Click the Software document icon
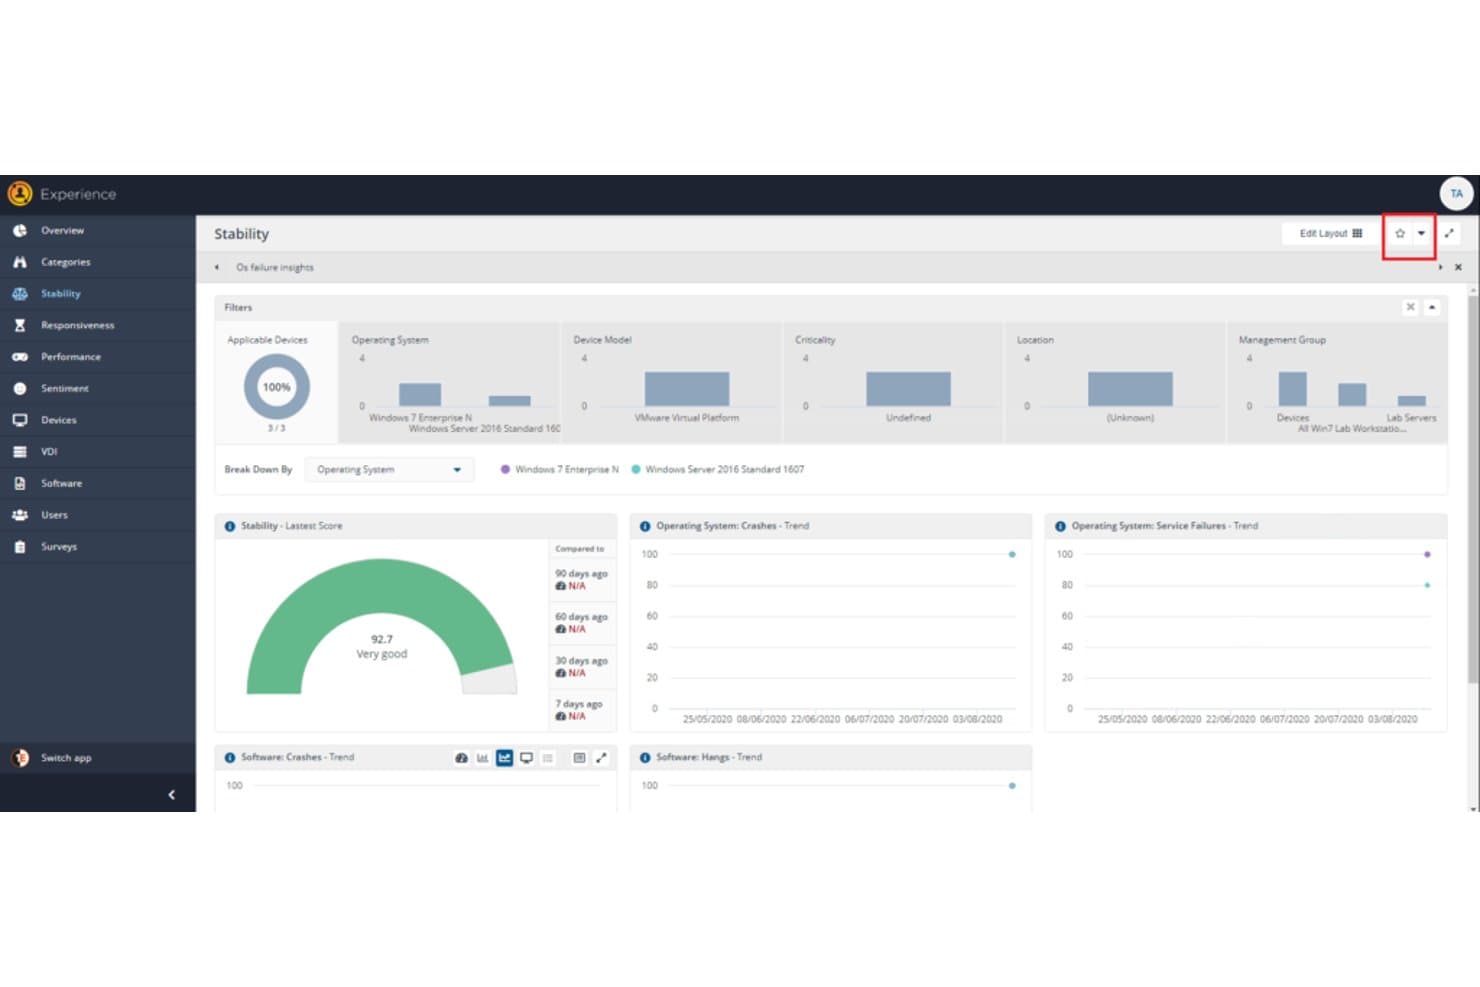 [x=20, y=483]
